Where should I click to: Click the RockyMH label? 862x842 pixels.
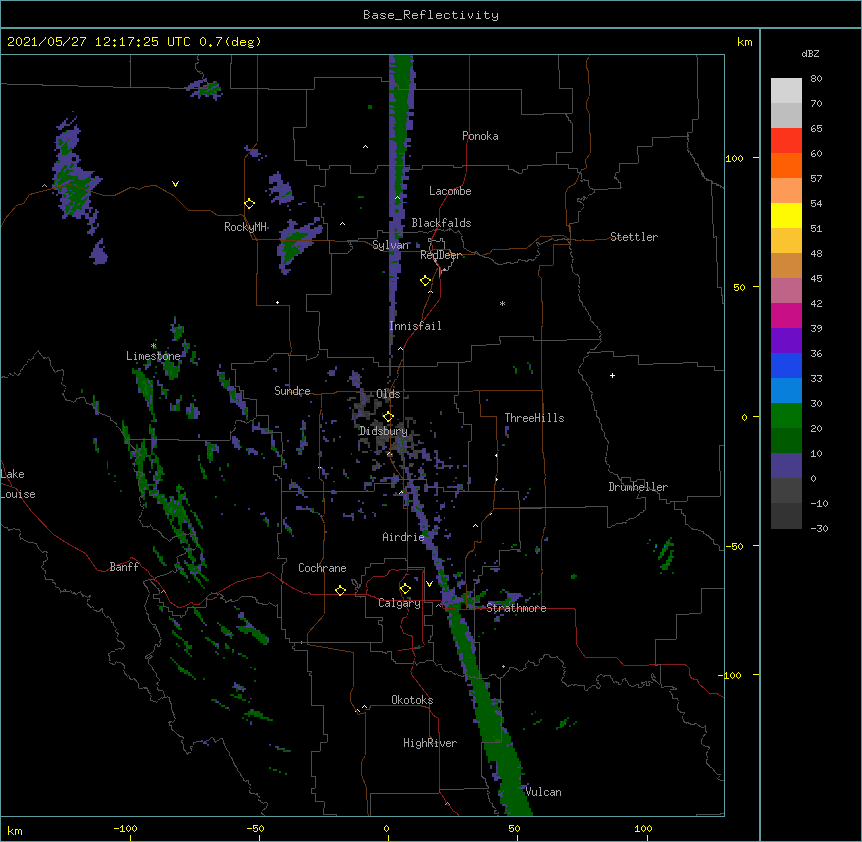tap(245, 227)
